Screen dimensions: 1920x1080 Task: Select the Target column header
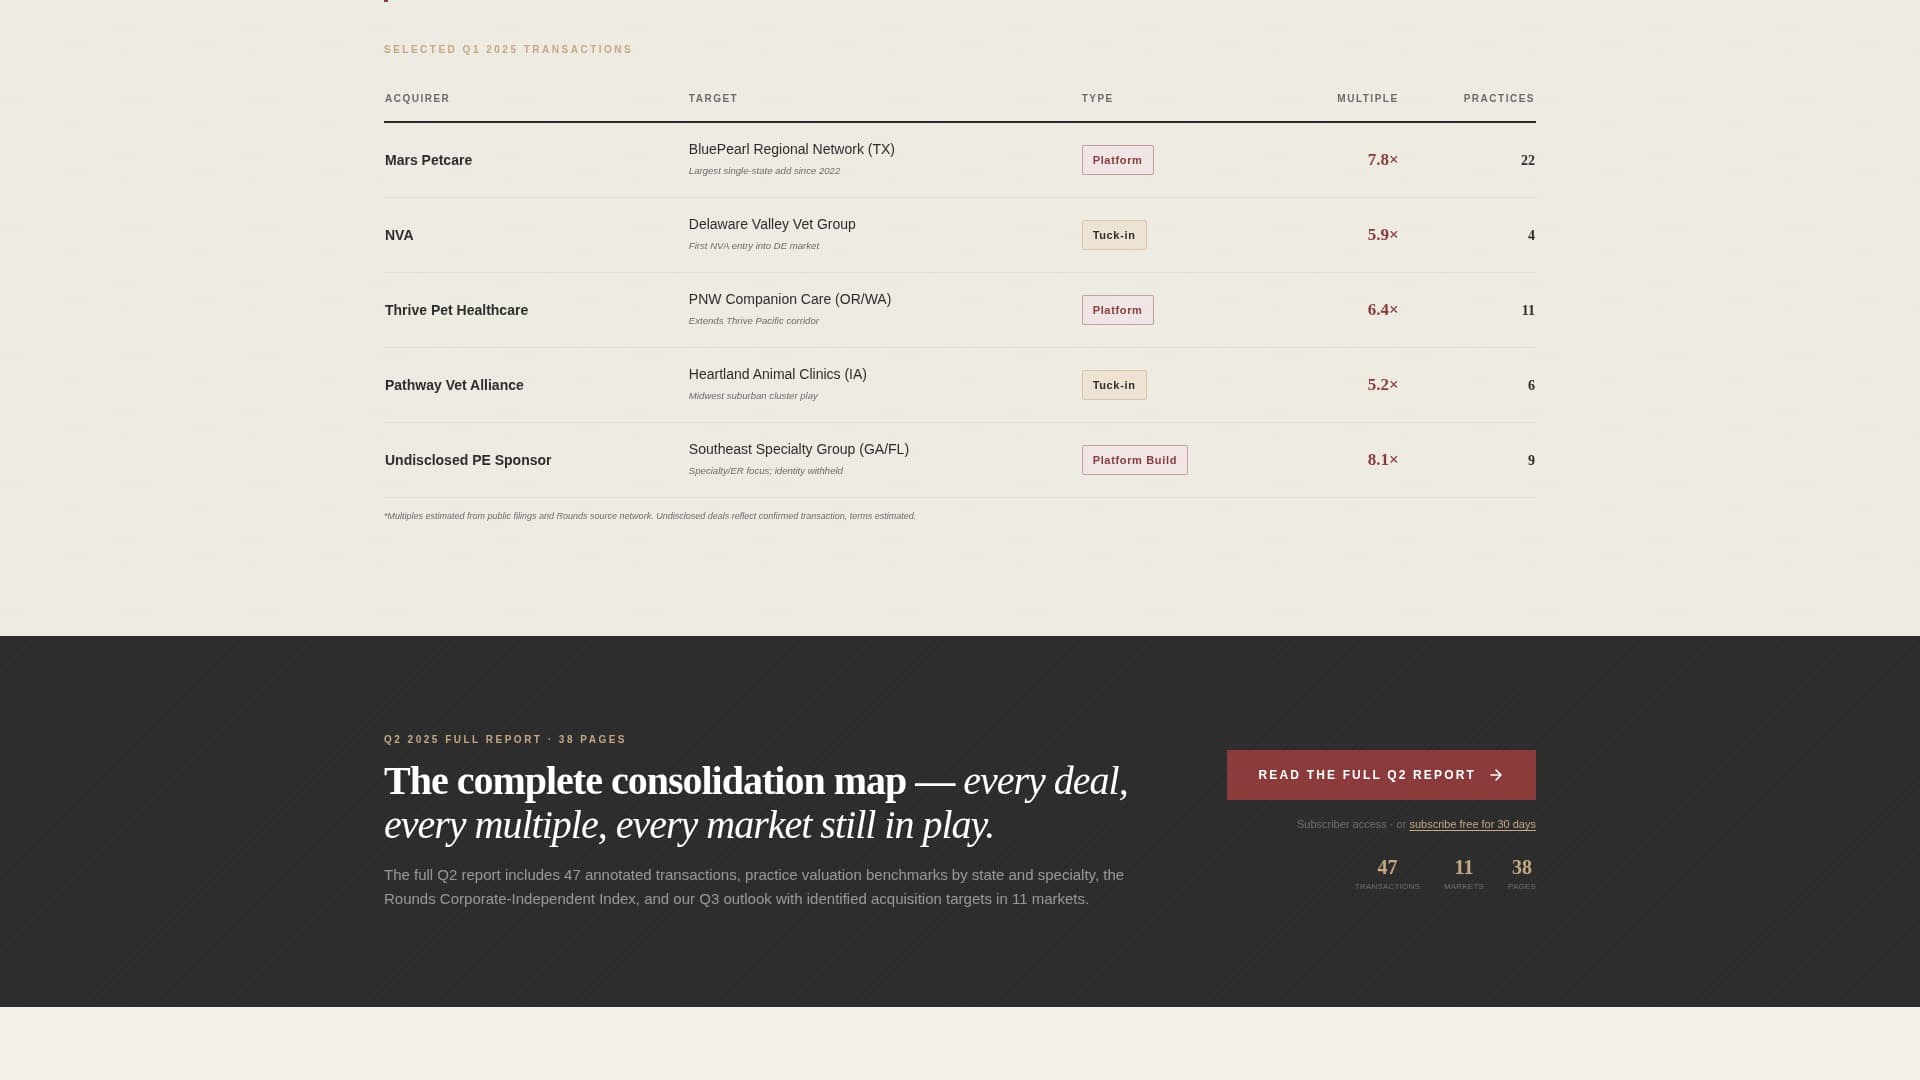click(713, 98)
